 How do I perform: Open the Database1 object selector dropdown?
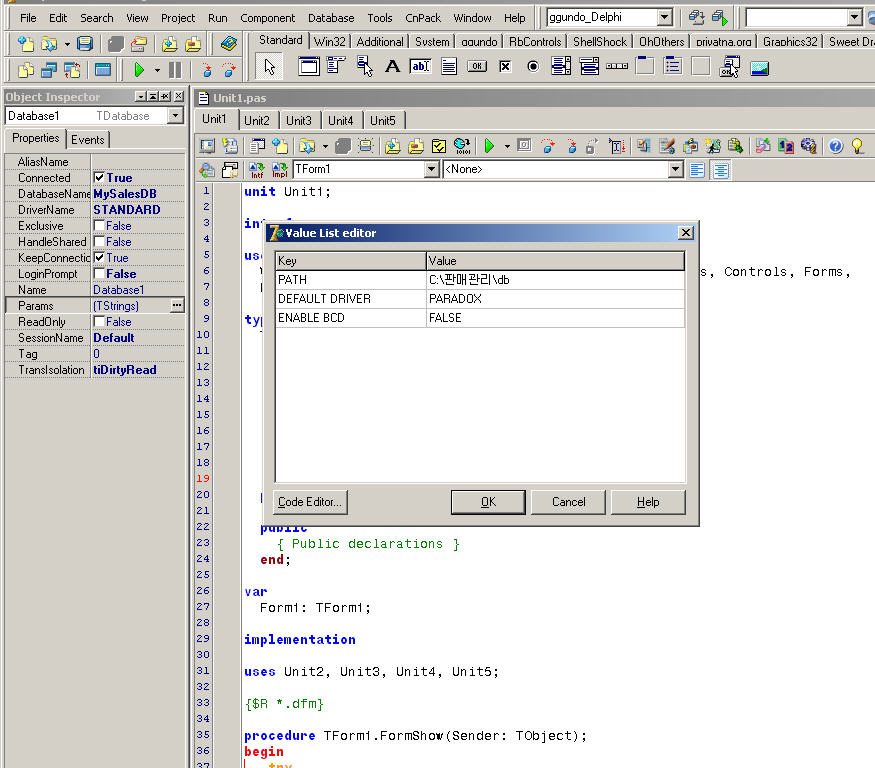coord(175,116)
